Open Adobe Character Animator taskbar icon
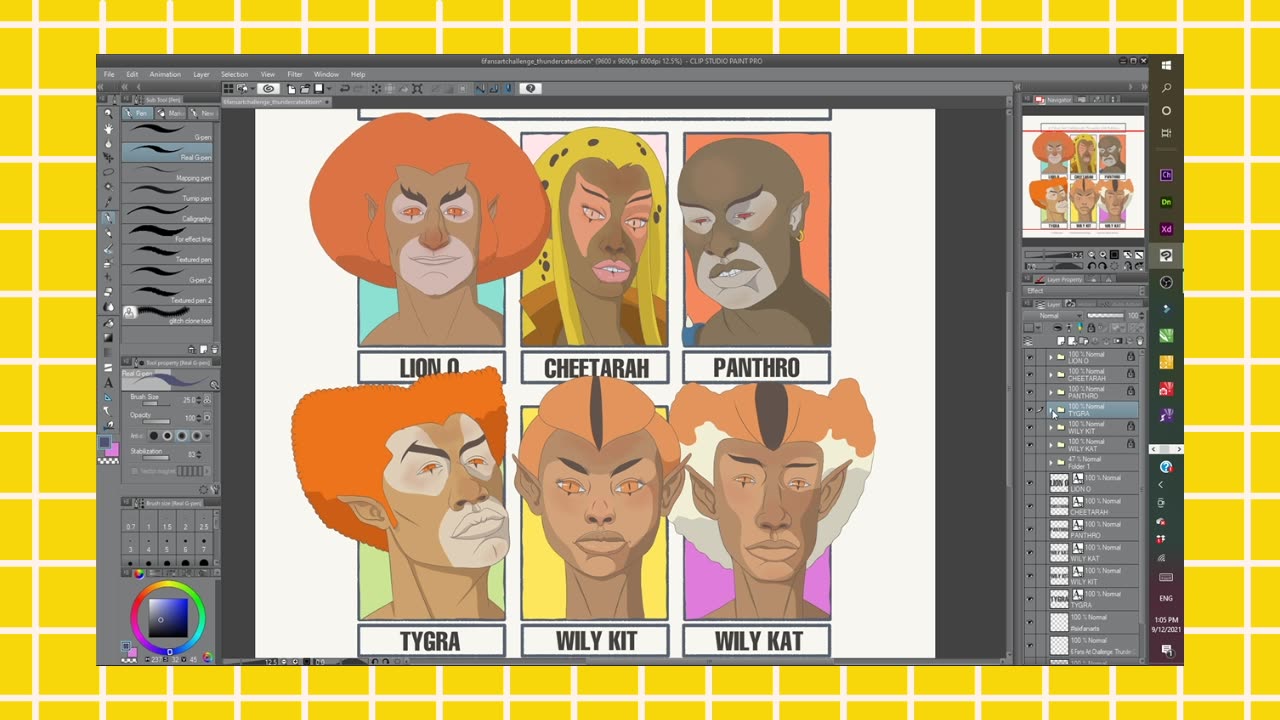1280x720 pixels. click(1166, 175)
